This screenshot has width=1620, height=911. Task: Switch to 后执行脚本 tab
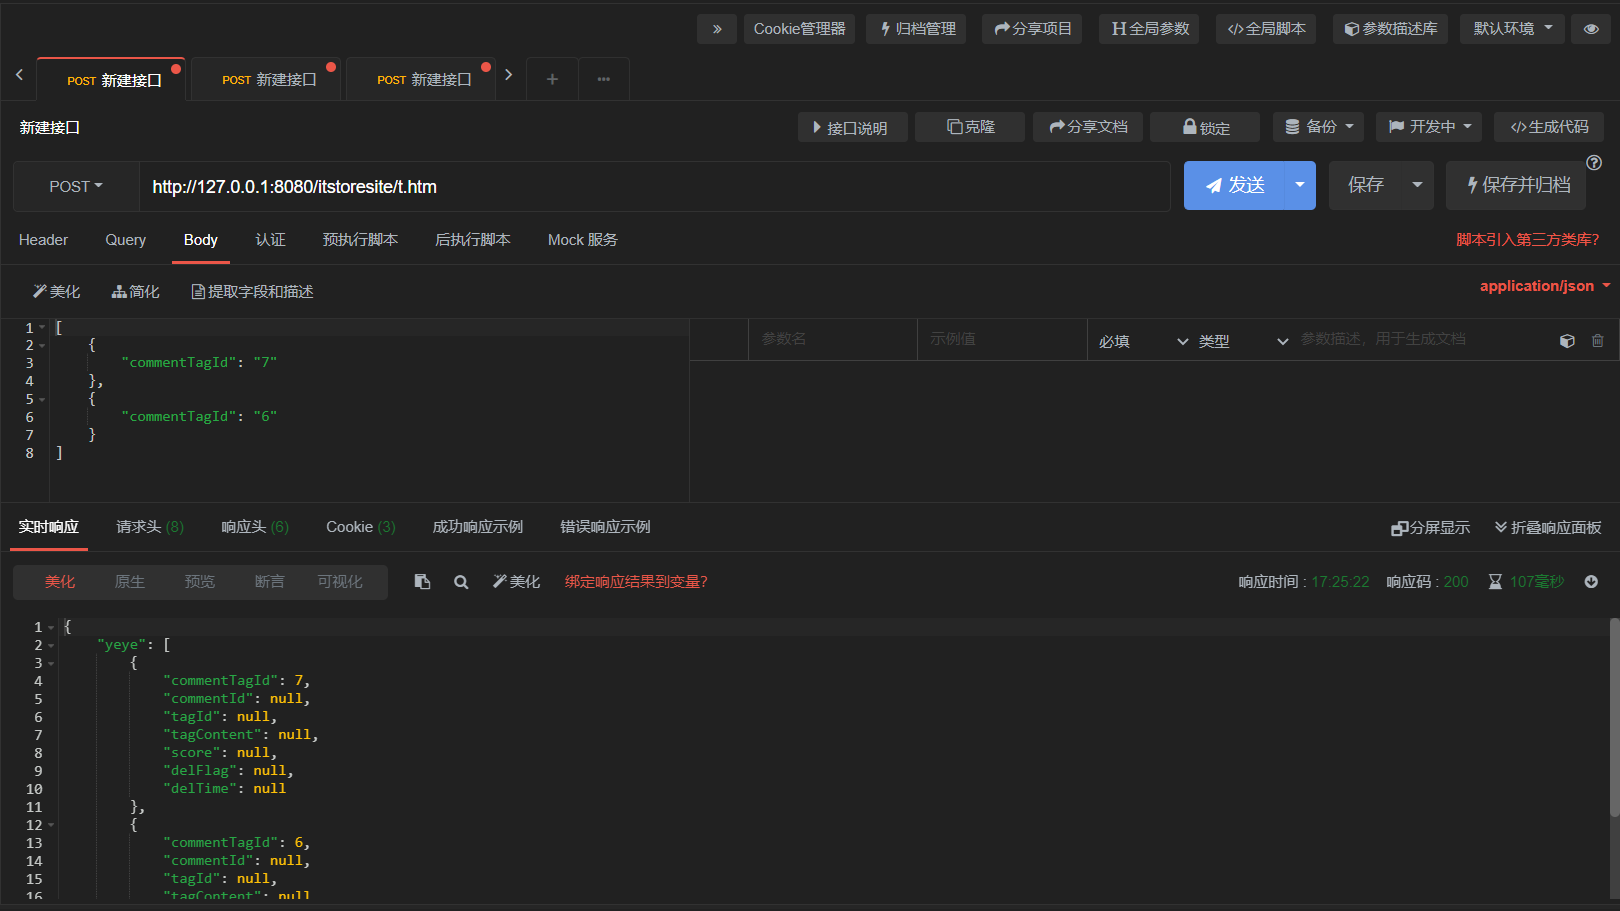click(x=472, y=240)
